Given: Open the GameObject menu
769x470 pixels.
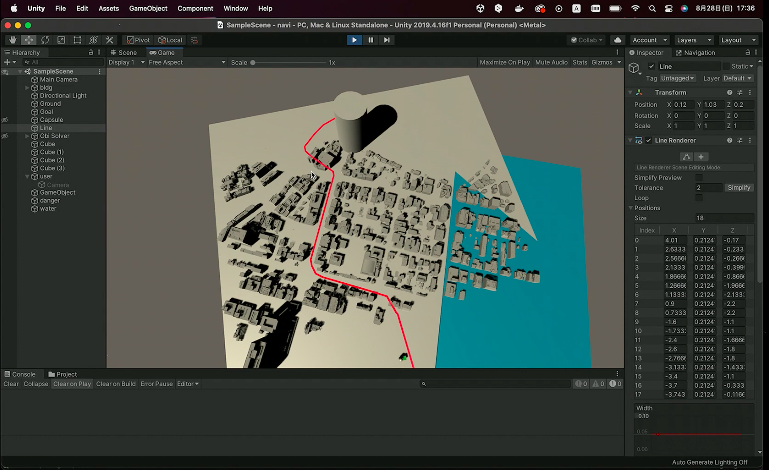Looking at the screenshot, I should 148,8.
